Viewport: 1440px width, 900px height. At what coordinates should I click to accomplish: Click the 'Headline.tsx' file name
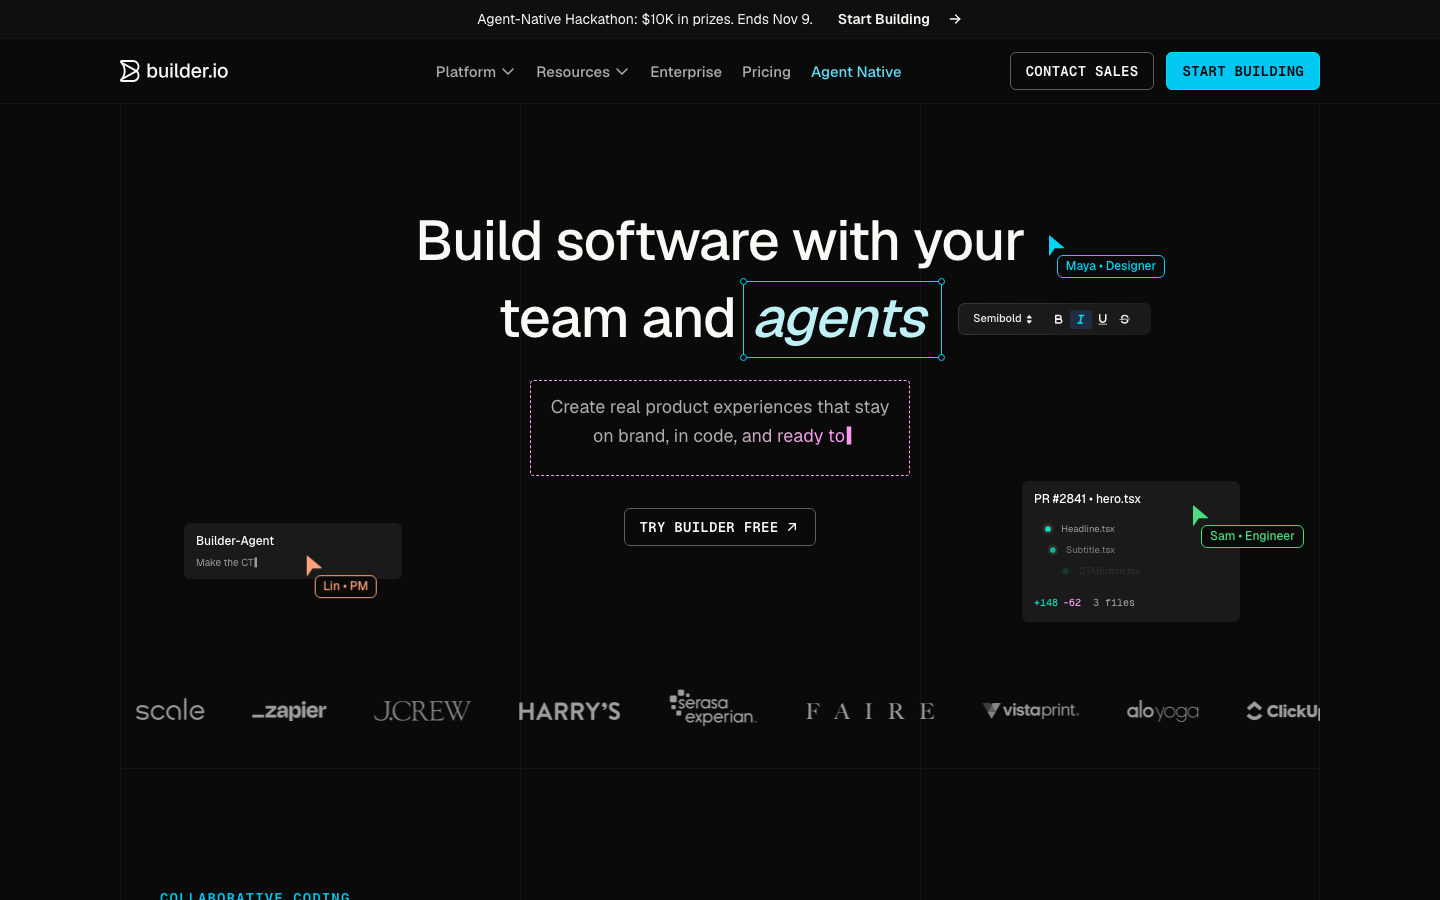pyautogui.click(x=1088, y=529)
